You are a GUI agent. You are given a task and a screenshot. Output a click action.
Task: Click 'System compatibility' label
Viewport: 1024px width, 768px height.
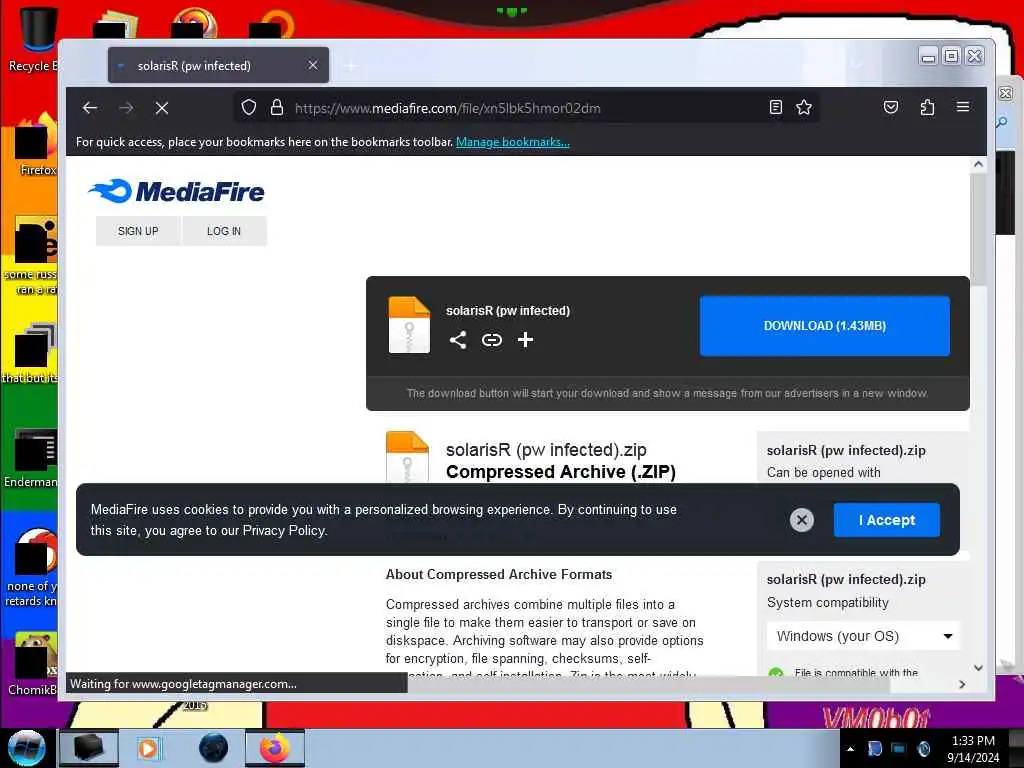pos(827,603)
